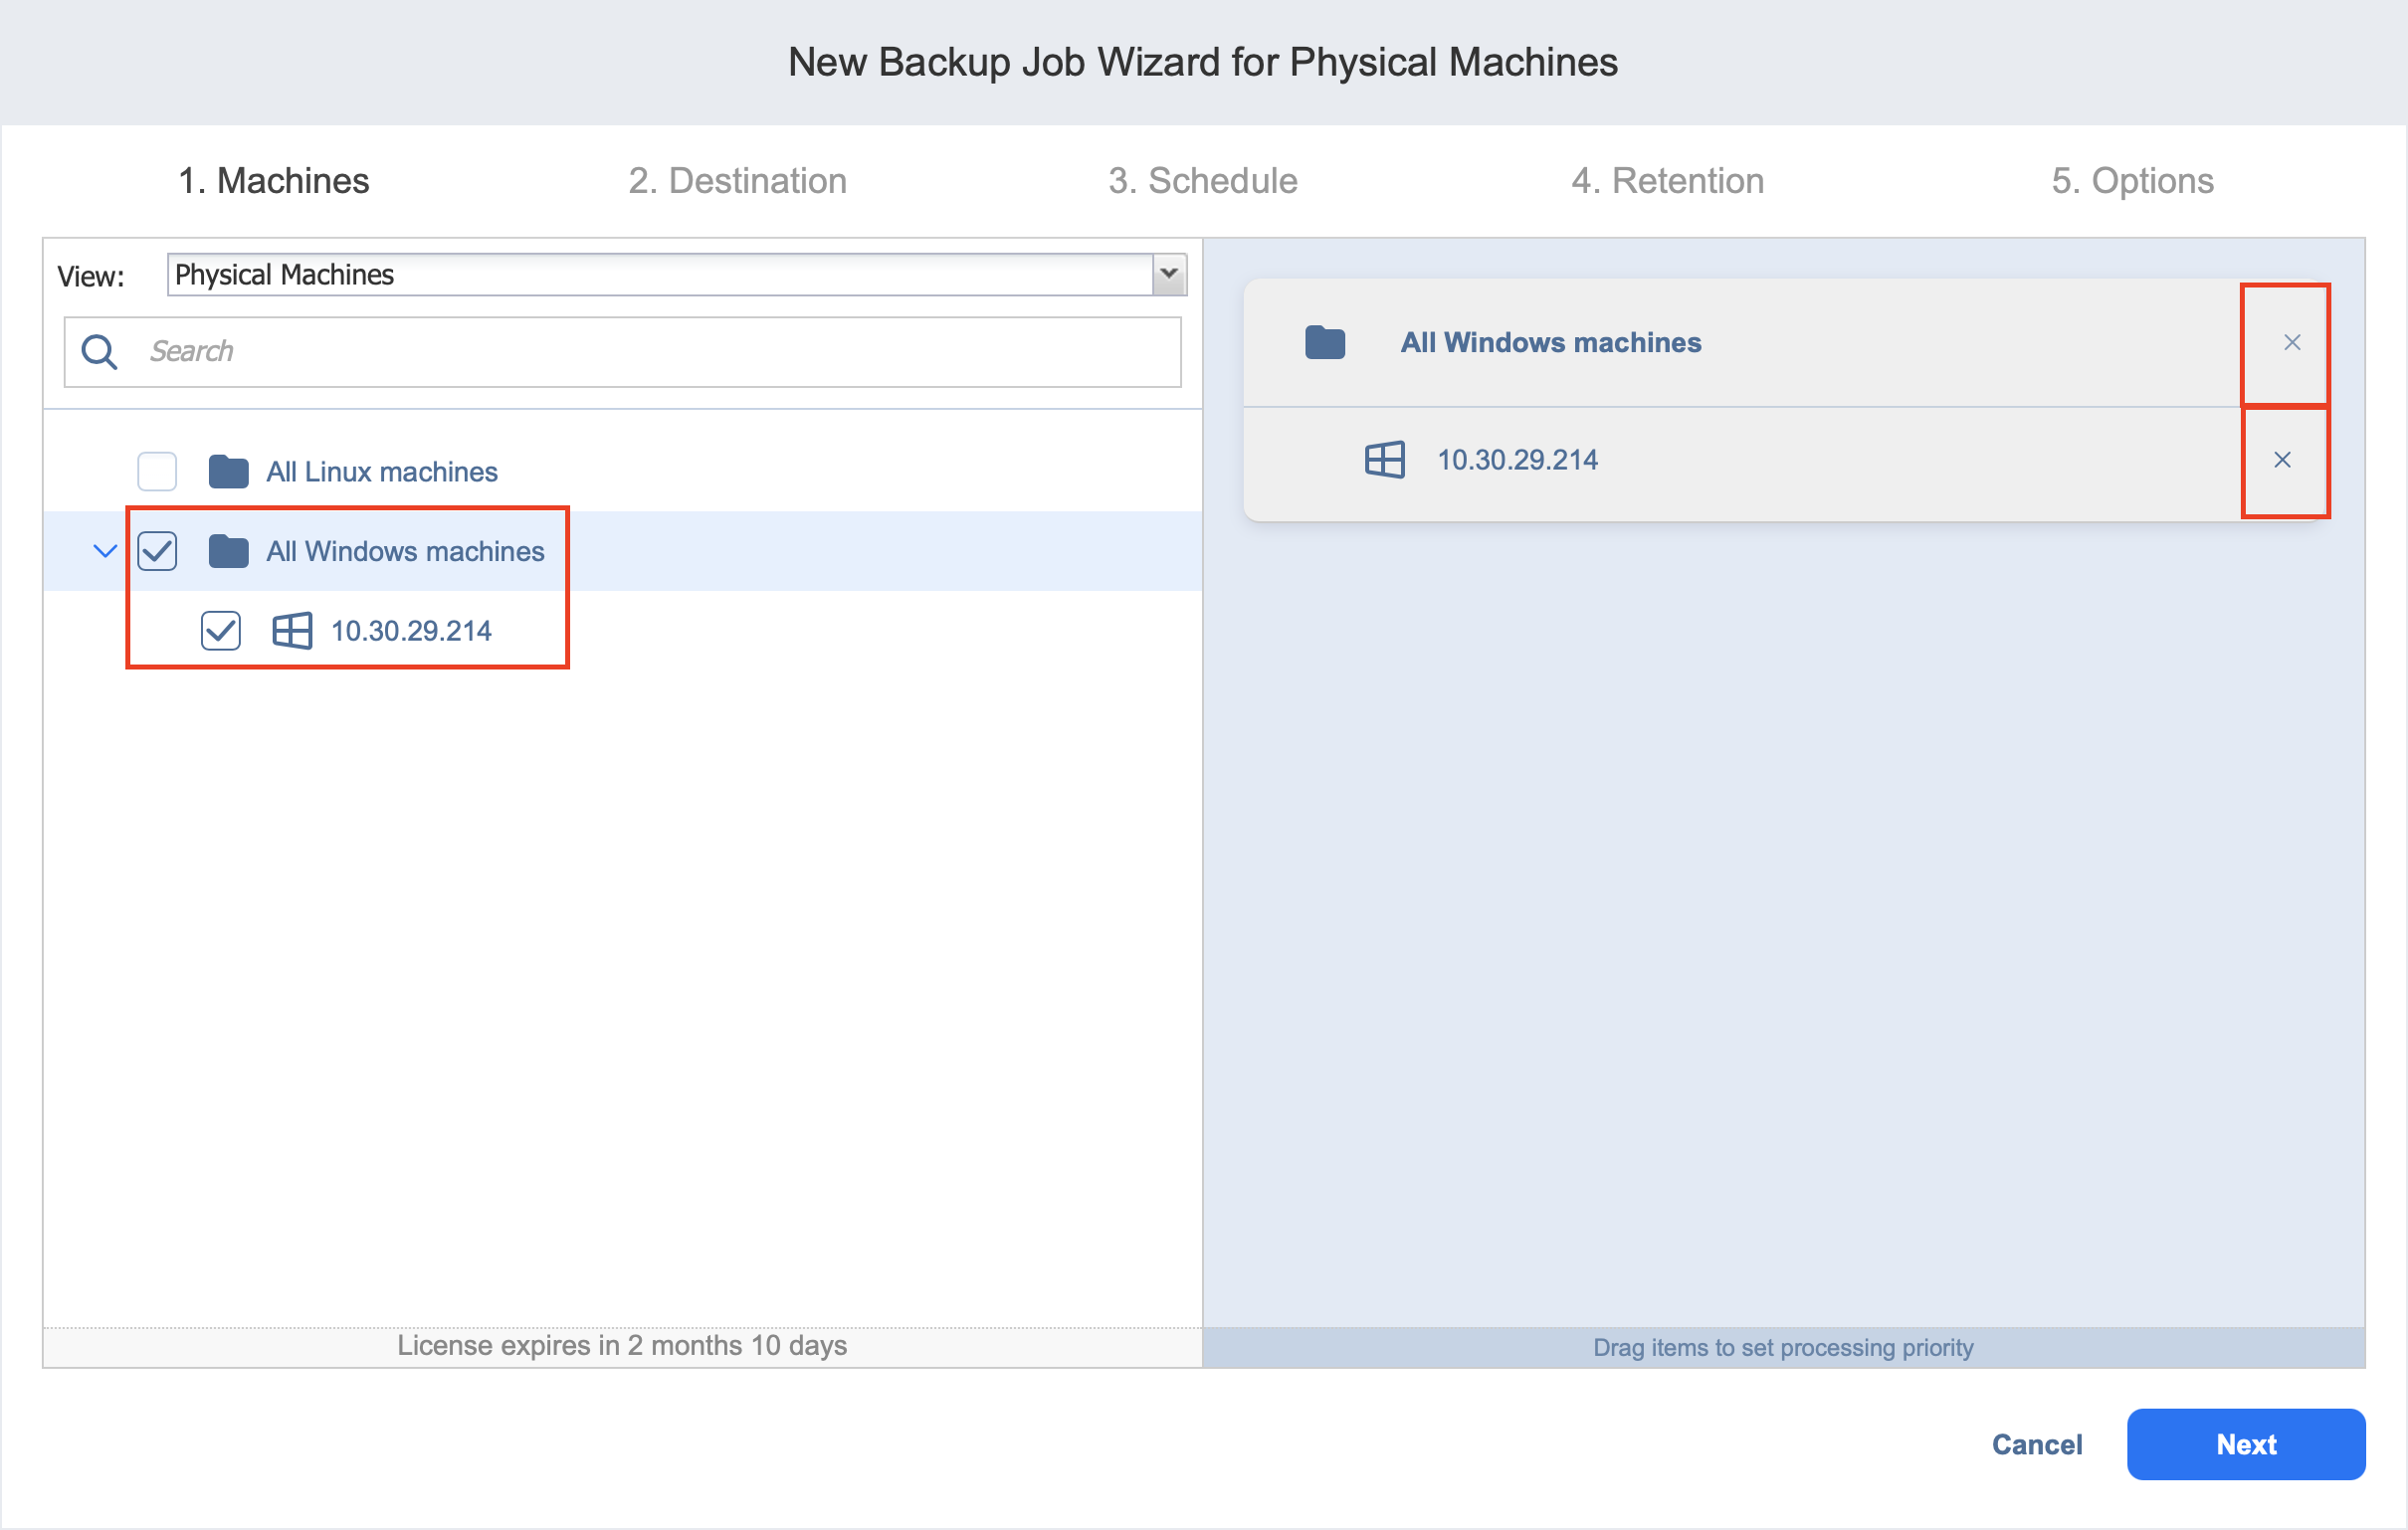Jump to the 5. Options step
This screenshot has height=1530, width=2408.
2131,181
